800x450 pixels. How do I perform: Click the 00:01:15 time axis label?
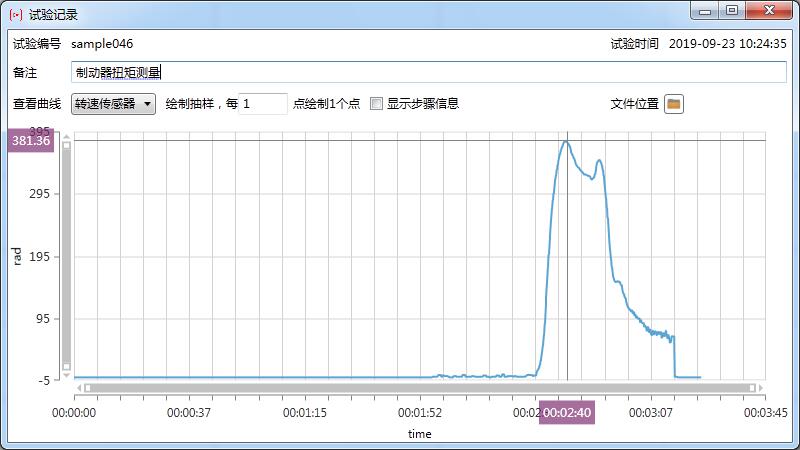coord(305,413)
